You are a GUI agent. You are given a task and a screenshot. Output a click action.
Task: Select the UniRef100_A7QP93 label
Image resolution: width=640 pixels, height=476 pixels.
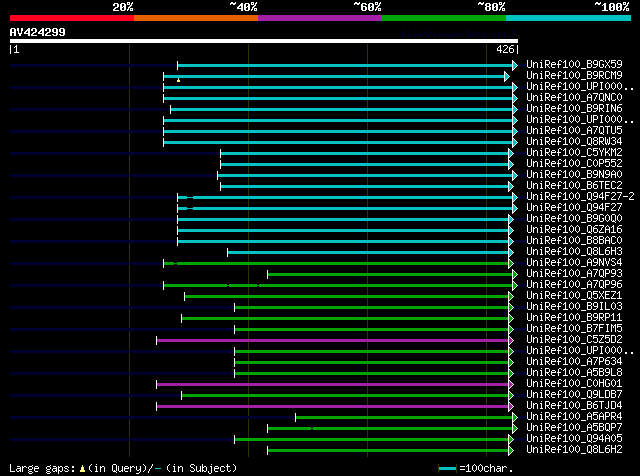[x=574, y=274]
